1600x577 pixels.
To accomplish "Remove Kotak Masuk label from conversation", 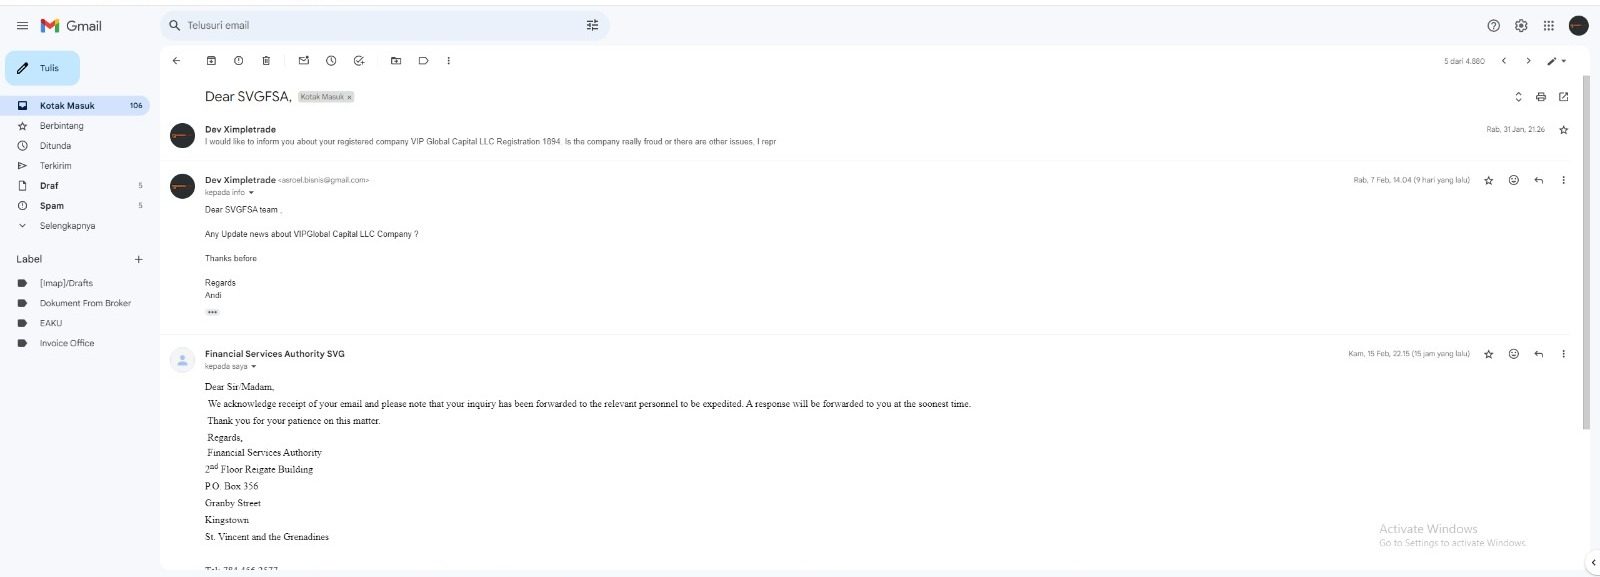I will [349, 97].
